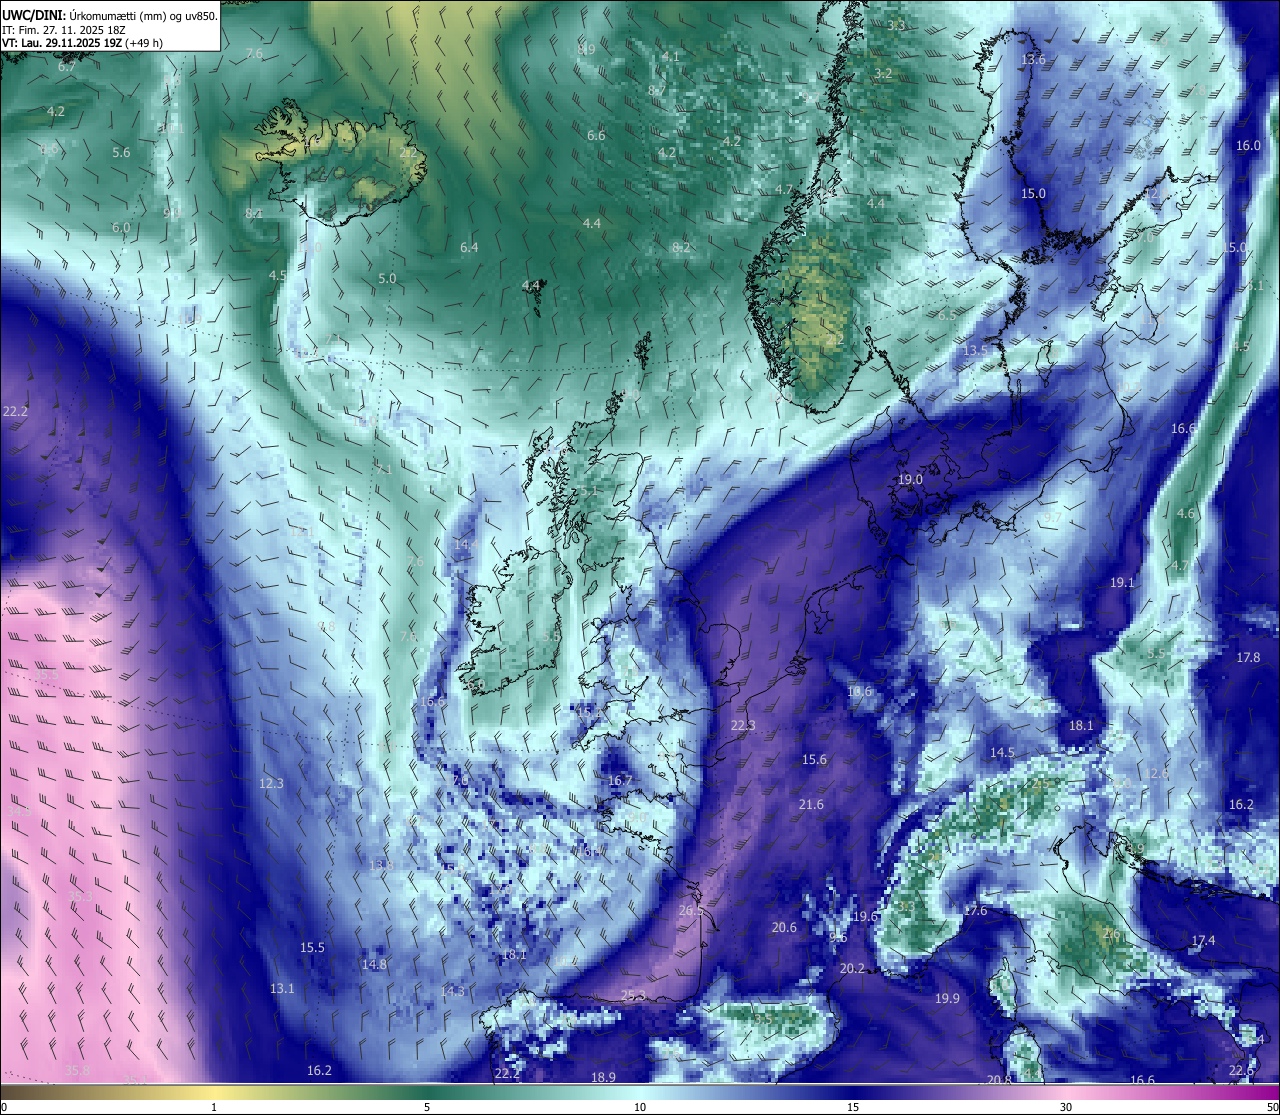Click the 4.6 value label

[1185, 514]
